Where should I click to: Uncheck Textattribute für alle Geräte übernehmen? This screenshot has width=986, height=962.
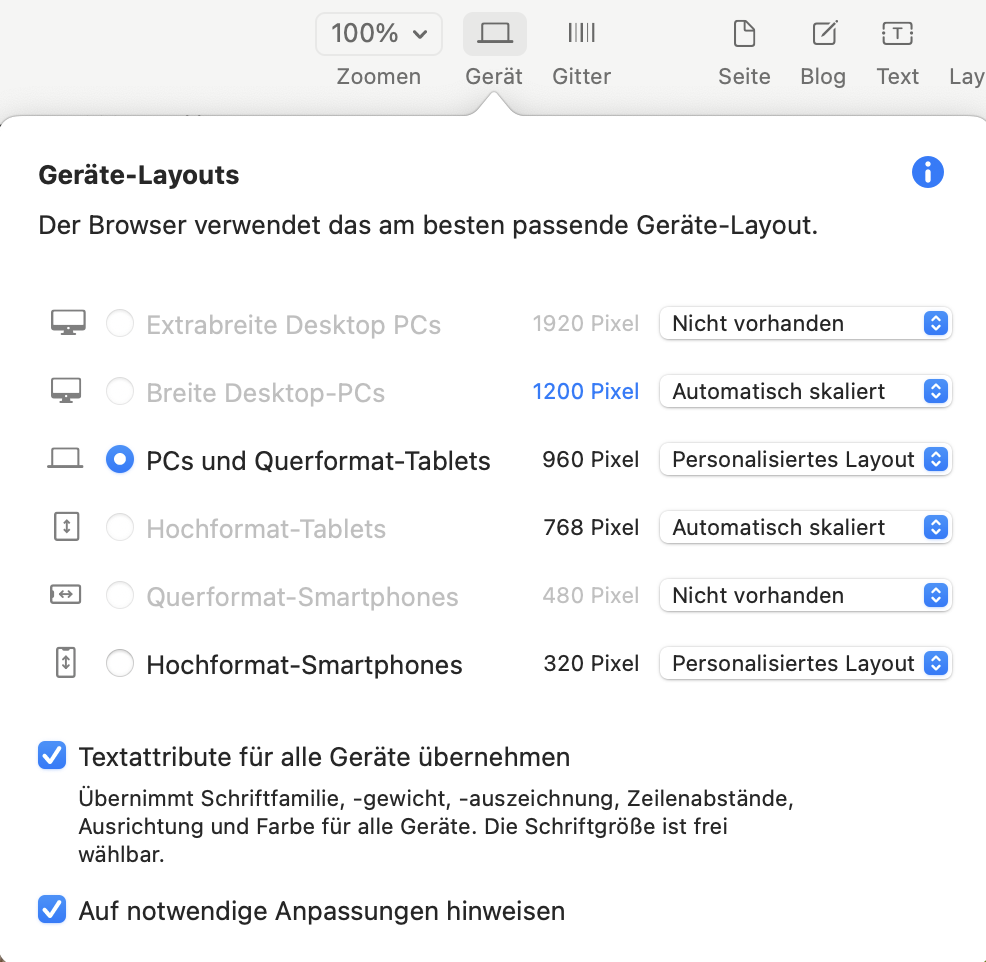coord(52,756)
